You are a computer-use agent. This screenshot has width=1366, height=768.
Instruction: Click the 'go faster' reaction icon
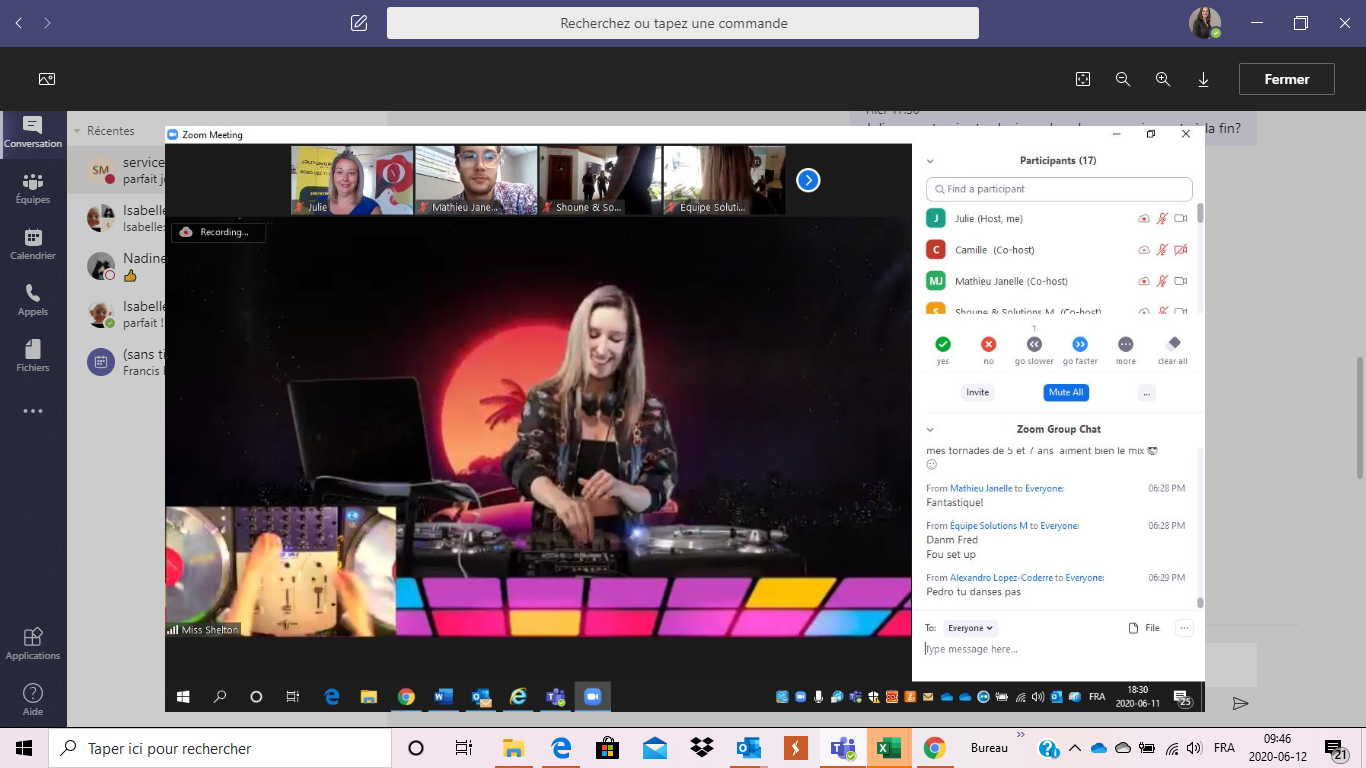pos(1080,344)
